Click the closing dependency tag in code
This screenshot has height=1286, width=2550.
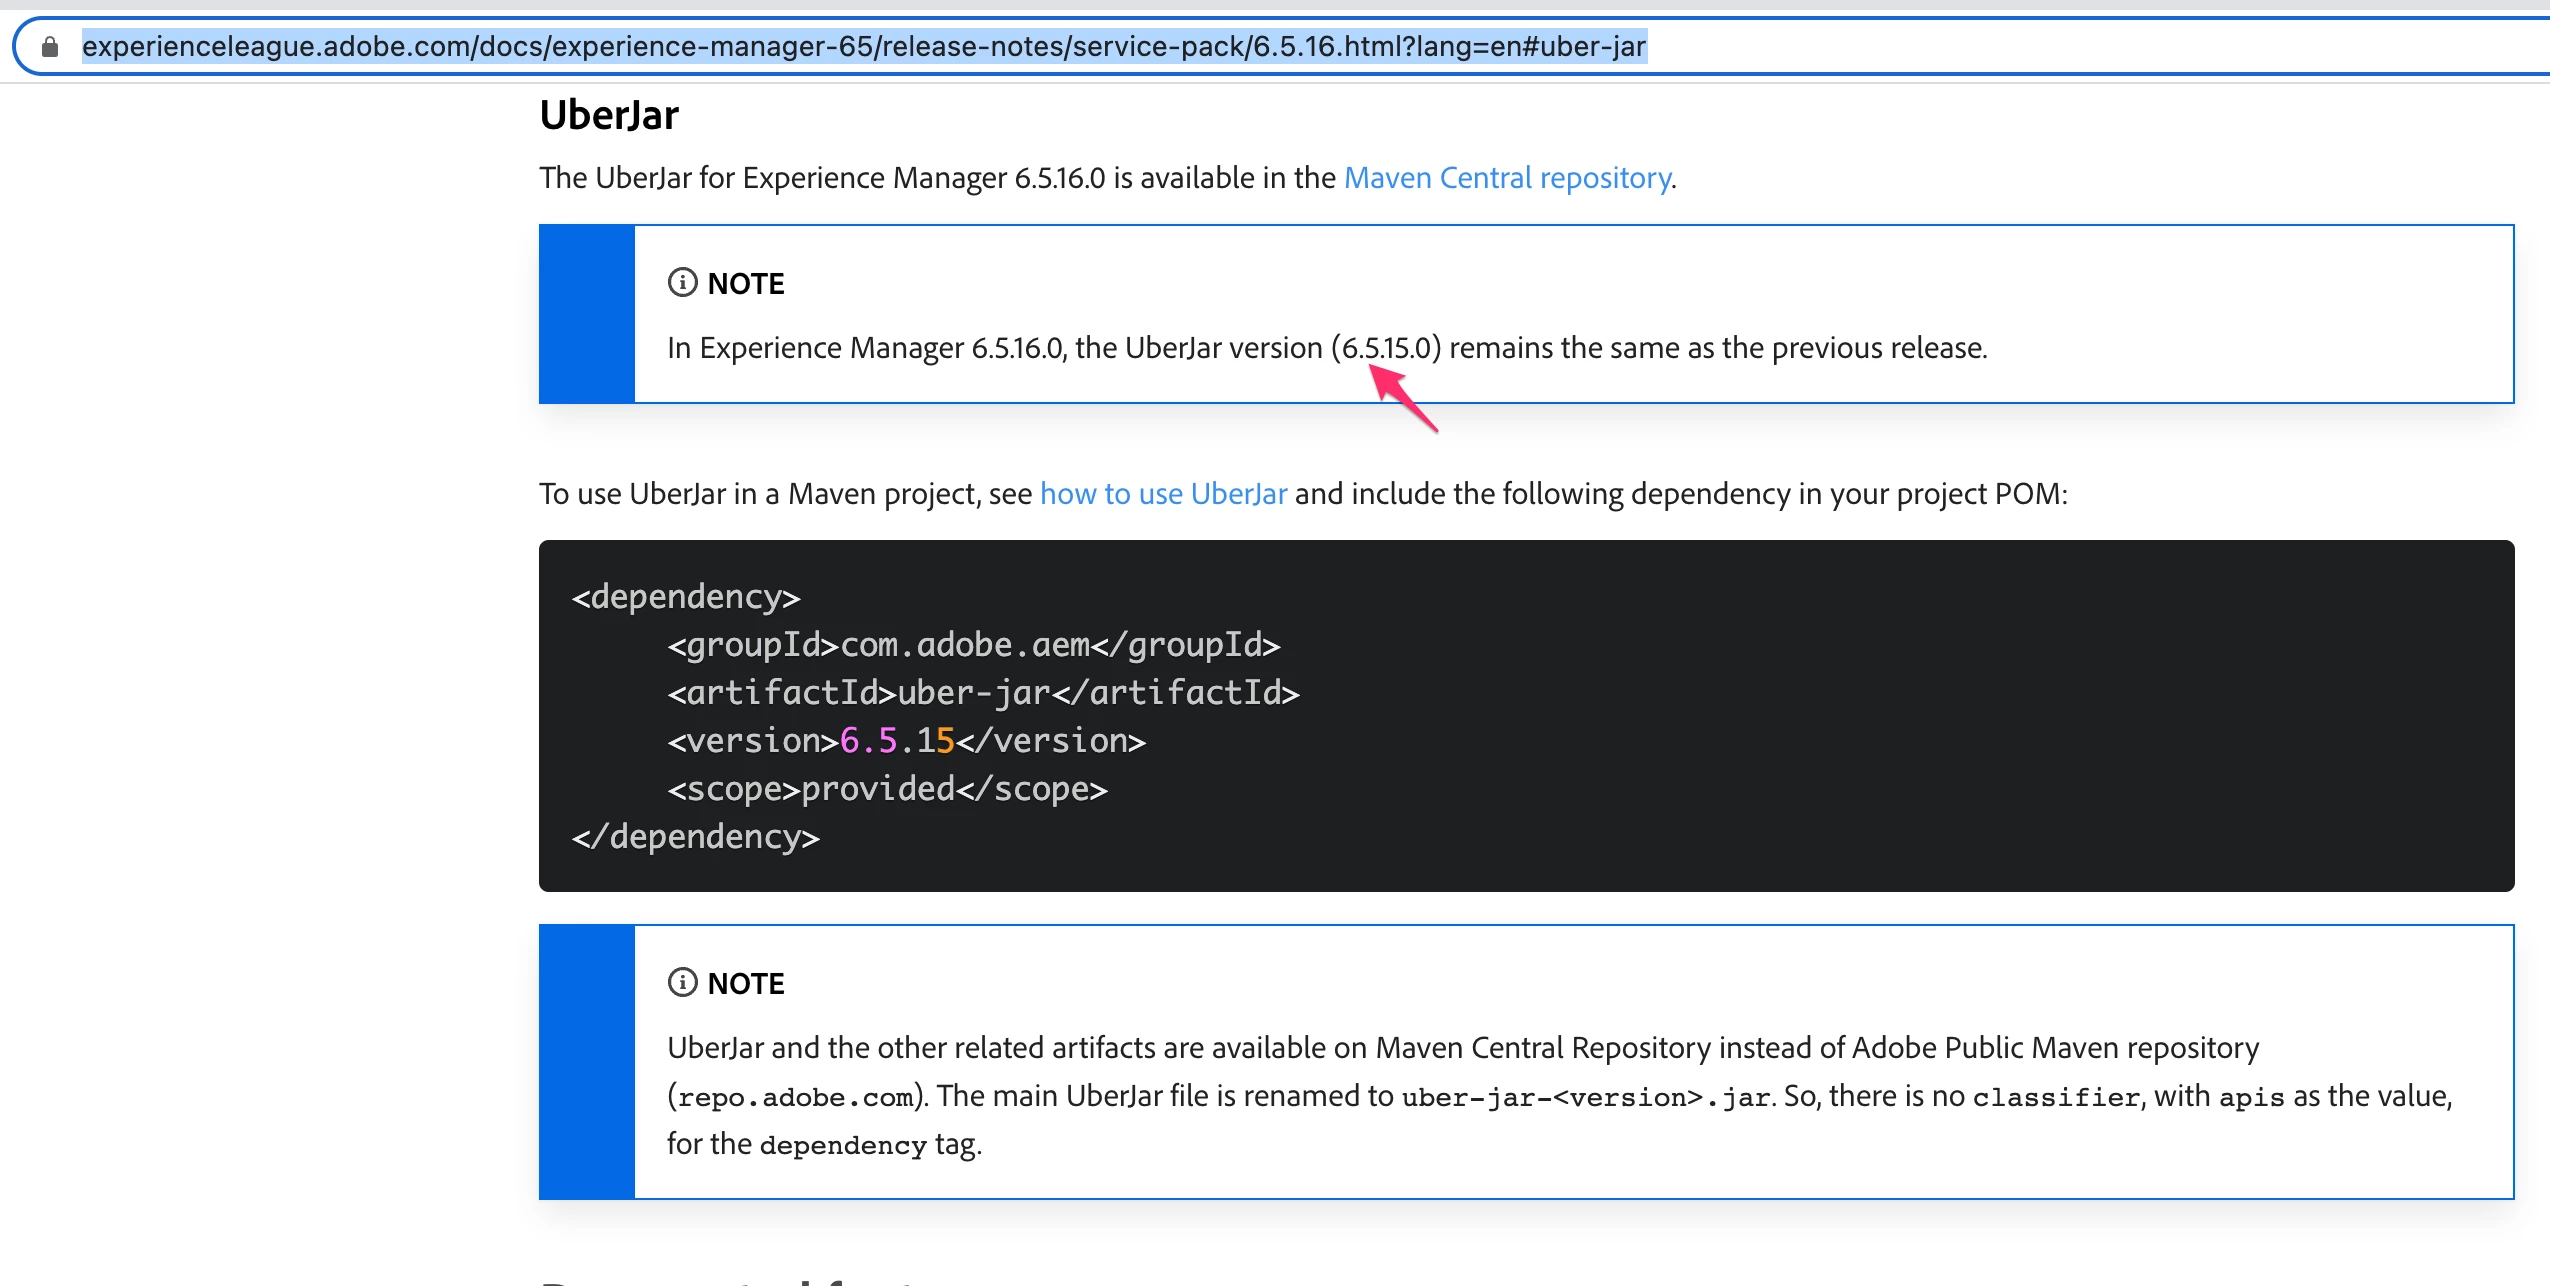coord(695,837)
